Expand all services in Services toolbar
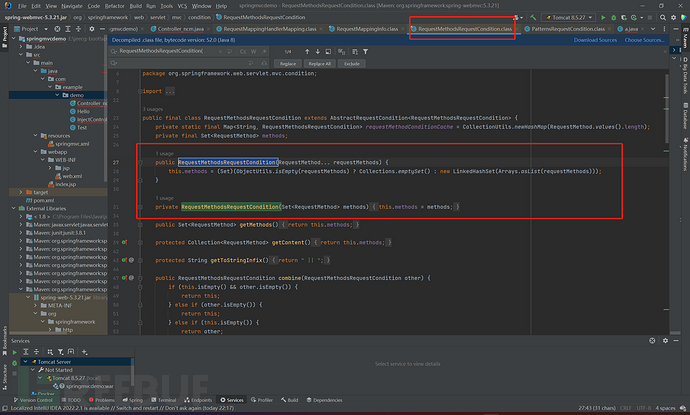 tap(26, 352)
